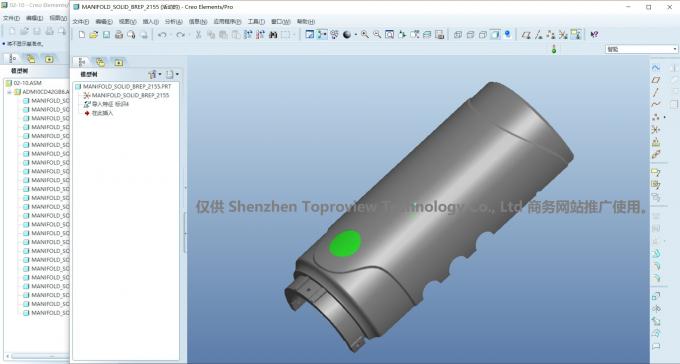Select the wireframe display icon
Image resolution: width=680 pixels, height=364 pixels.
click(x=458, y=35)
